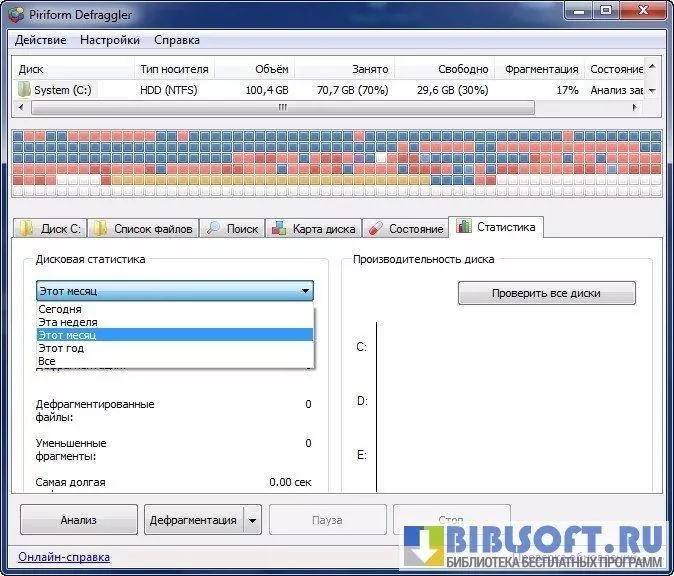Click the Defraggler app icon in title bar
This screenshot has height=576, width=674.
[x=16, y=13]
